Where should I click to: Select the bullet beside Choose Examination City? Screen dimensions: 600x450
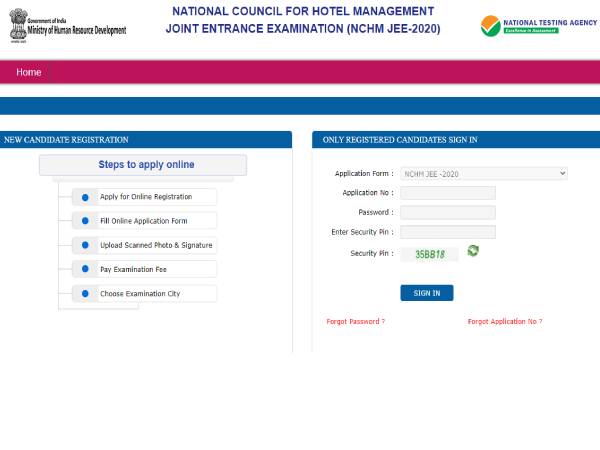85,293
